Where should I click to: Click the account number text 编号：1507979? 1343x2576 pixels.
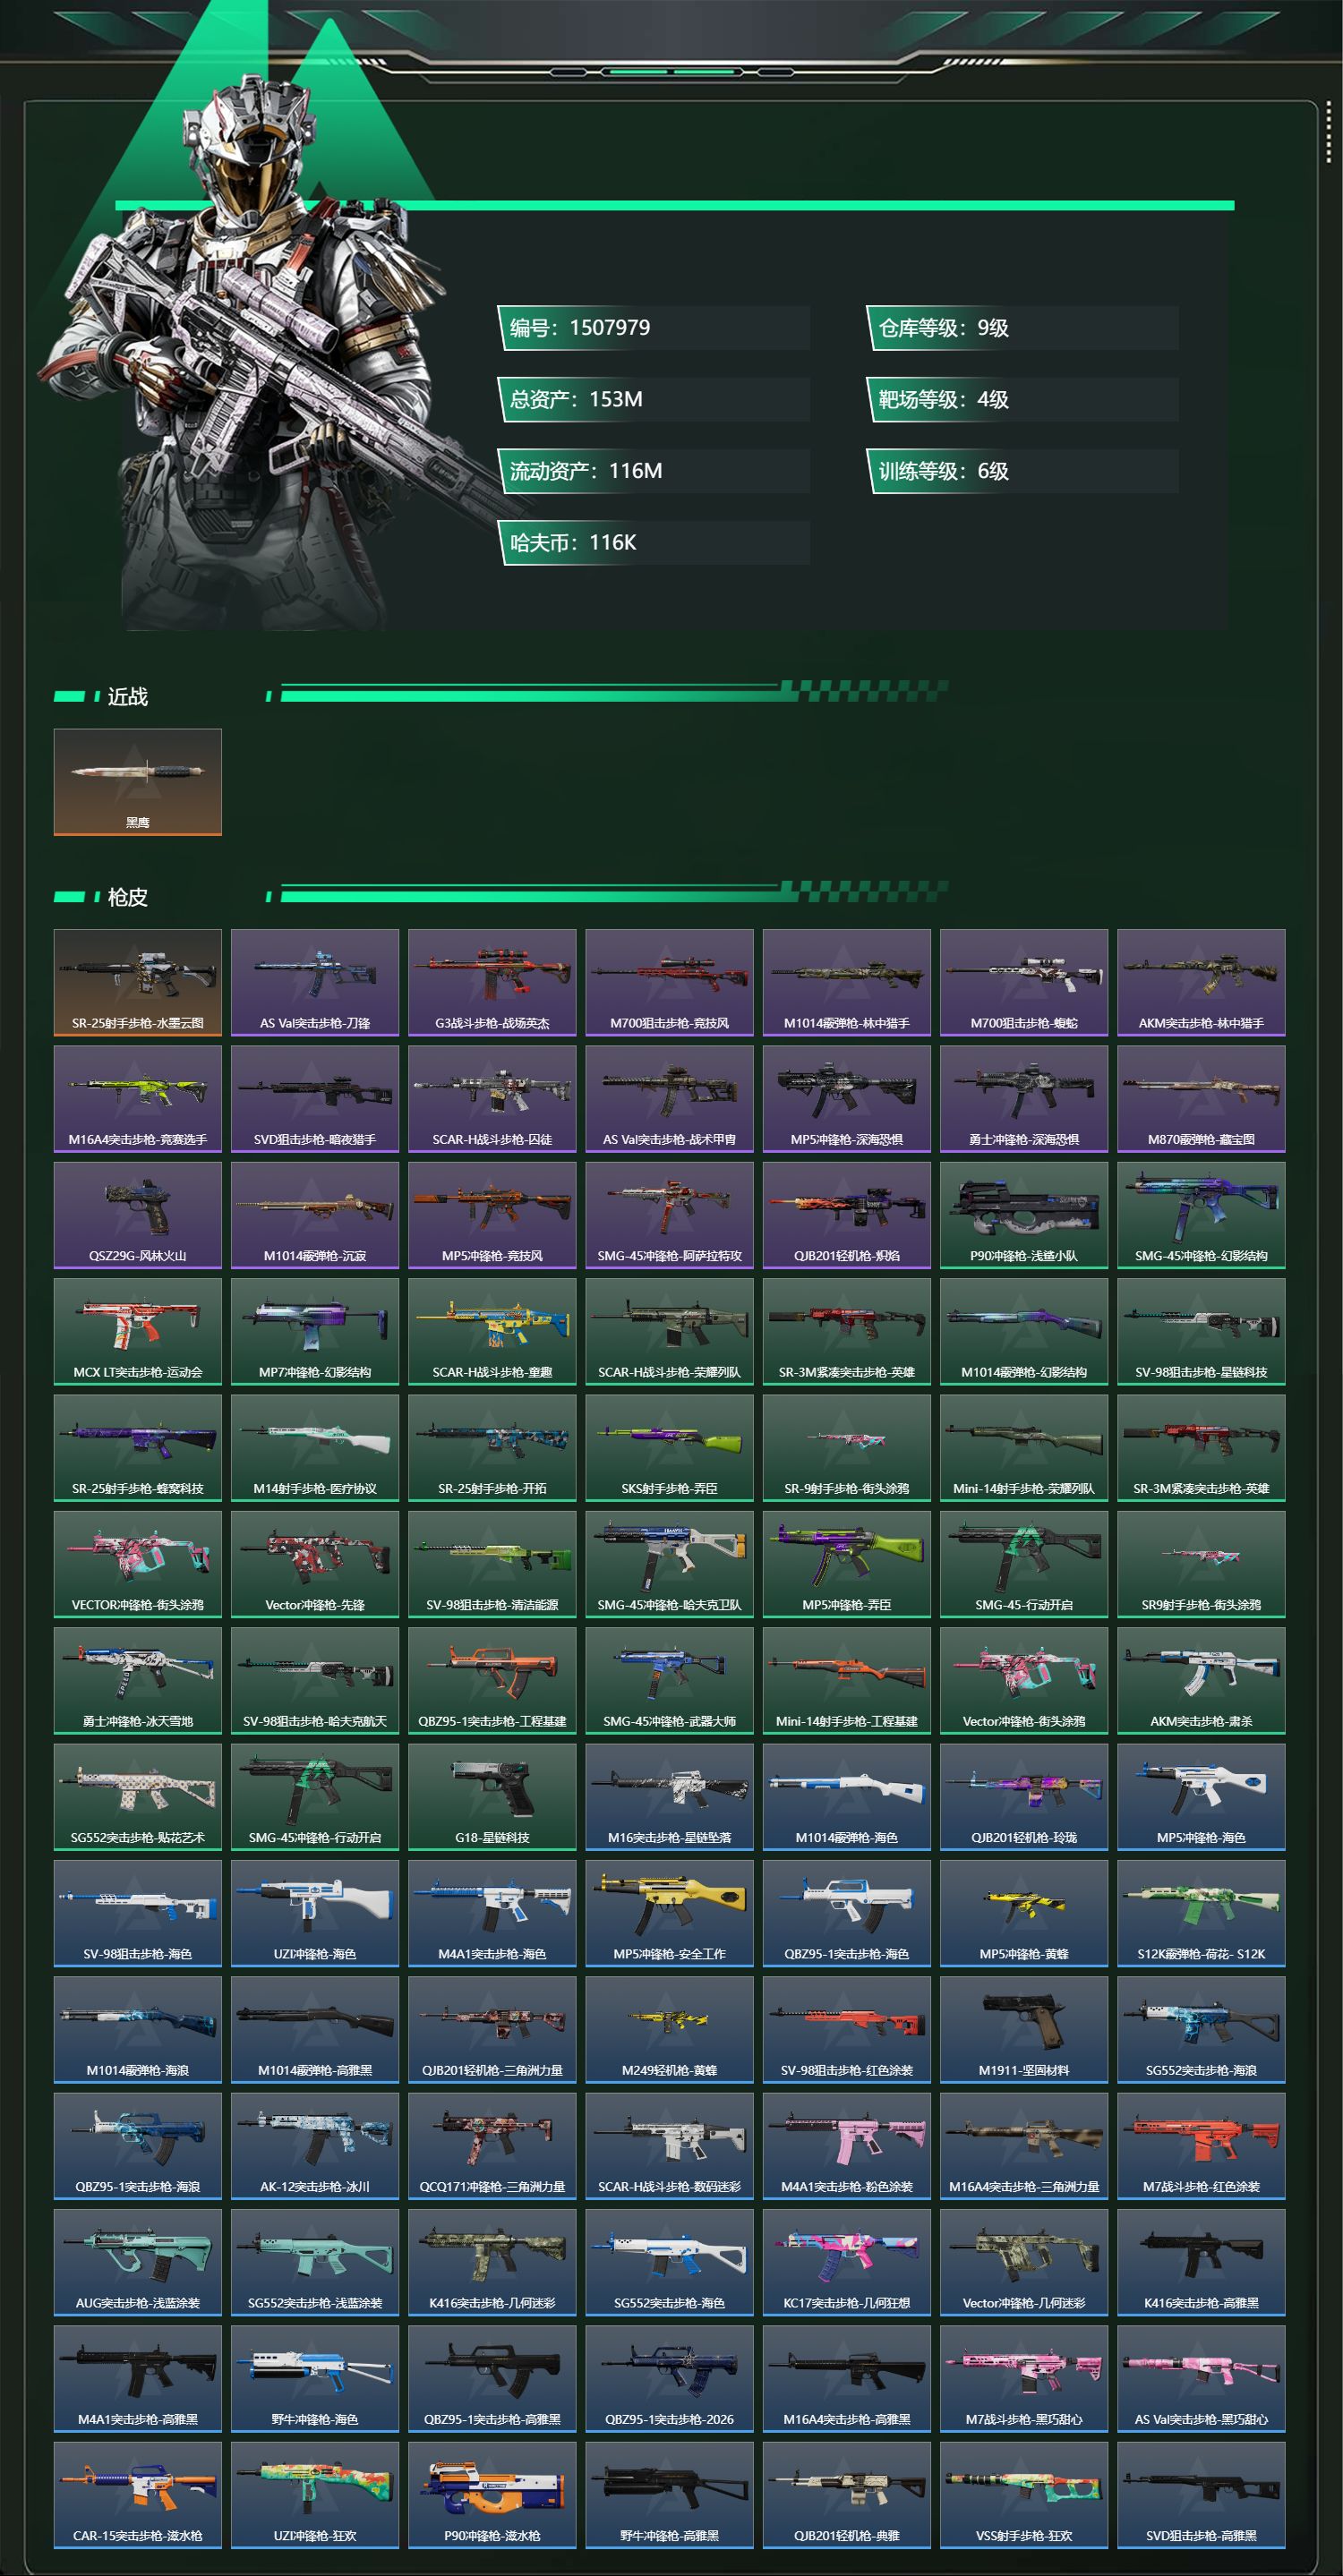[x=580, y=328]
